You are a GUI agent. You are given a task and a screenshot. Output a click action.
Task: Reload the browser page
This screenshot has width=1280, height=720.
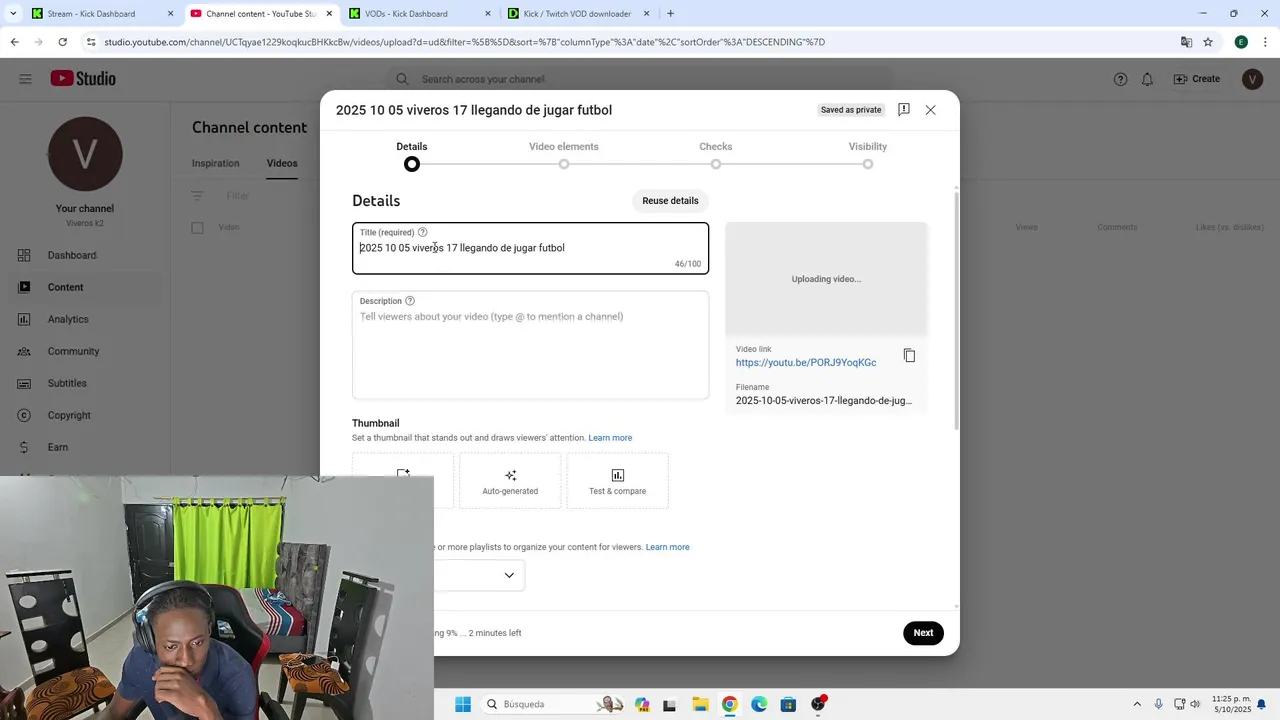(x=62, y=42)
